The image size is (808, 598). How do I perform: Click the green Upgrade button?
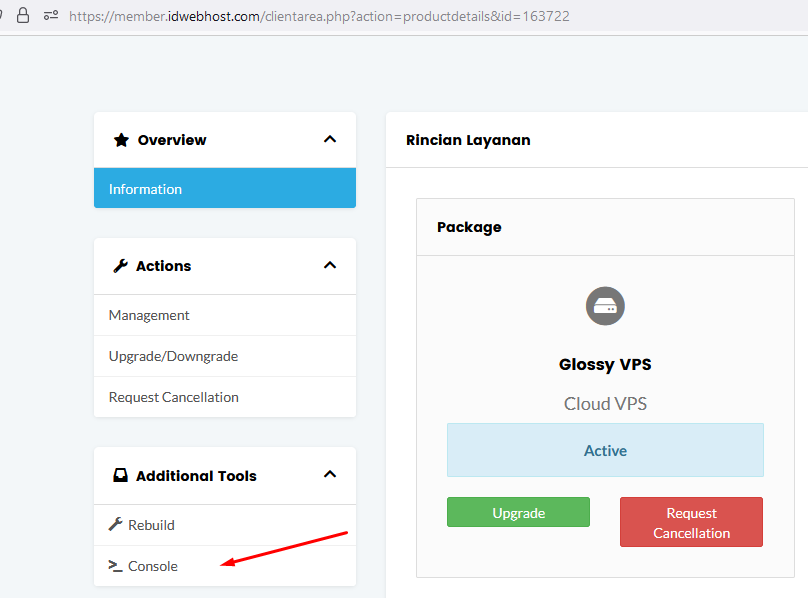[x=518, y=512]
